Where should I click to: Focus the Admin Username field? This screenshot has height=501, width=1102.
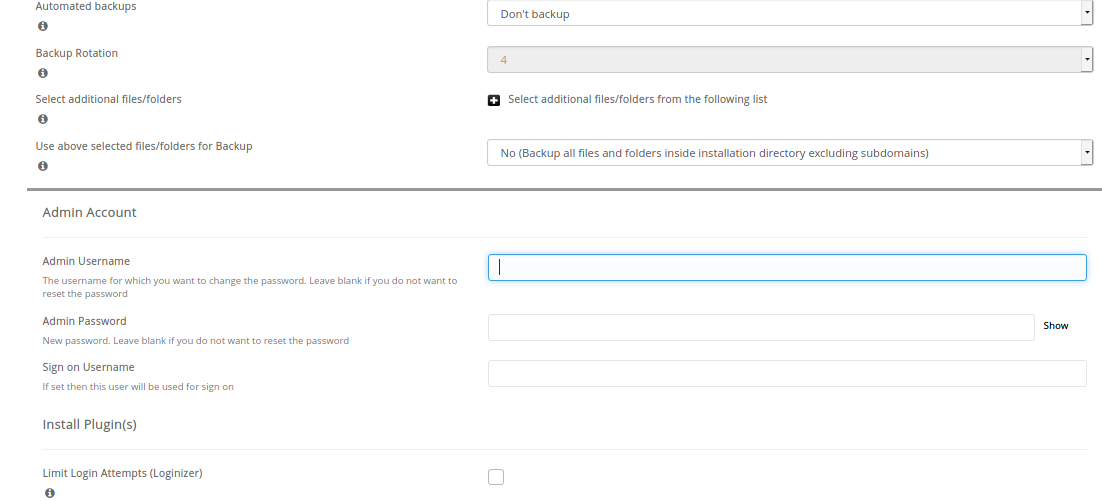tap(787, 268)
